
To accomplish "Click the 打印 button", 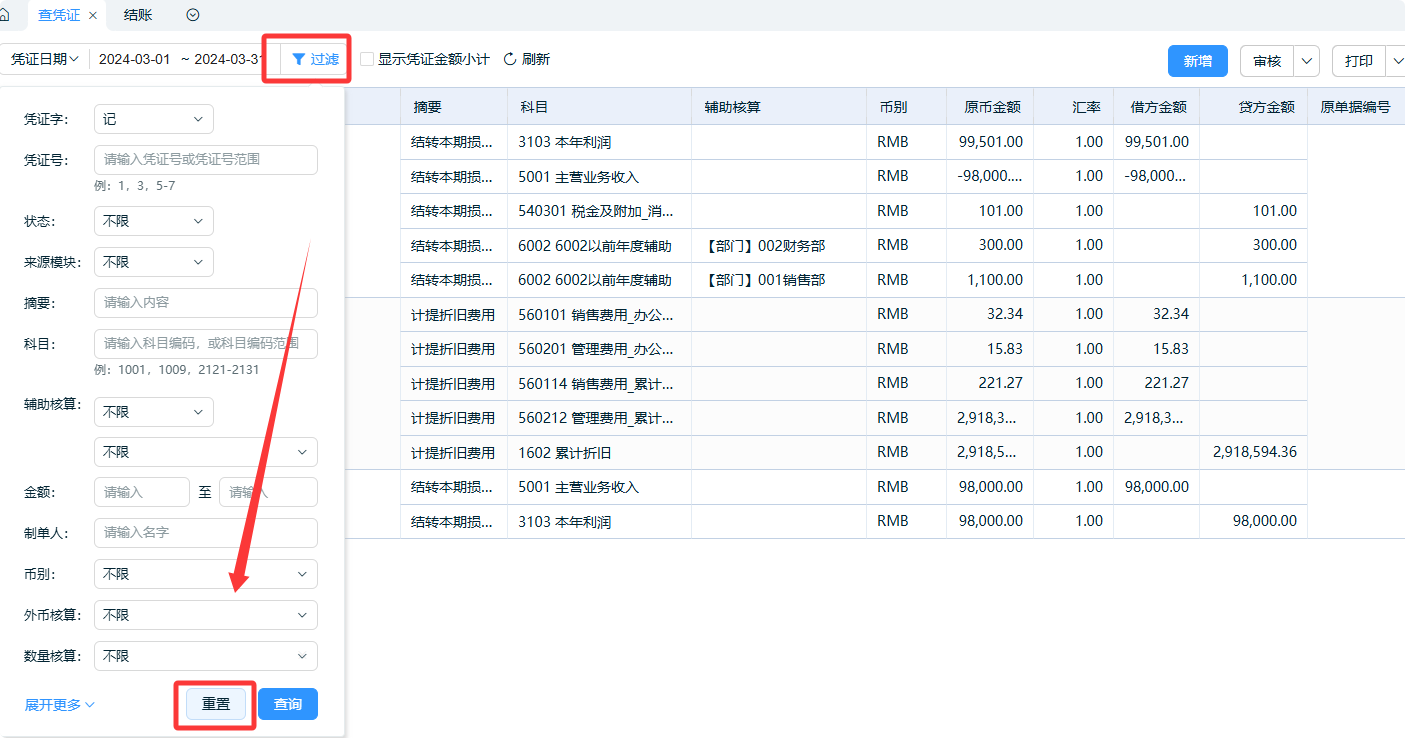I will (x=1358, y=61).
